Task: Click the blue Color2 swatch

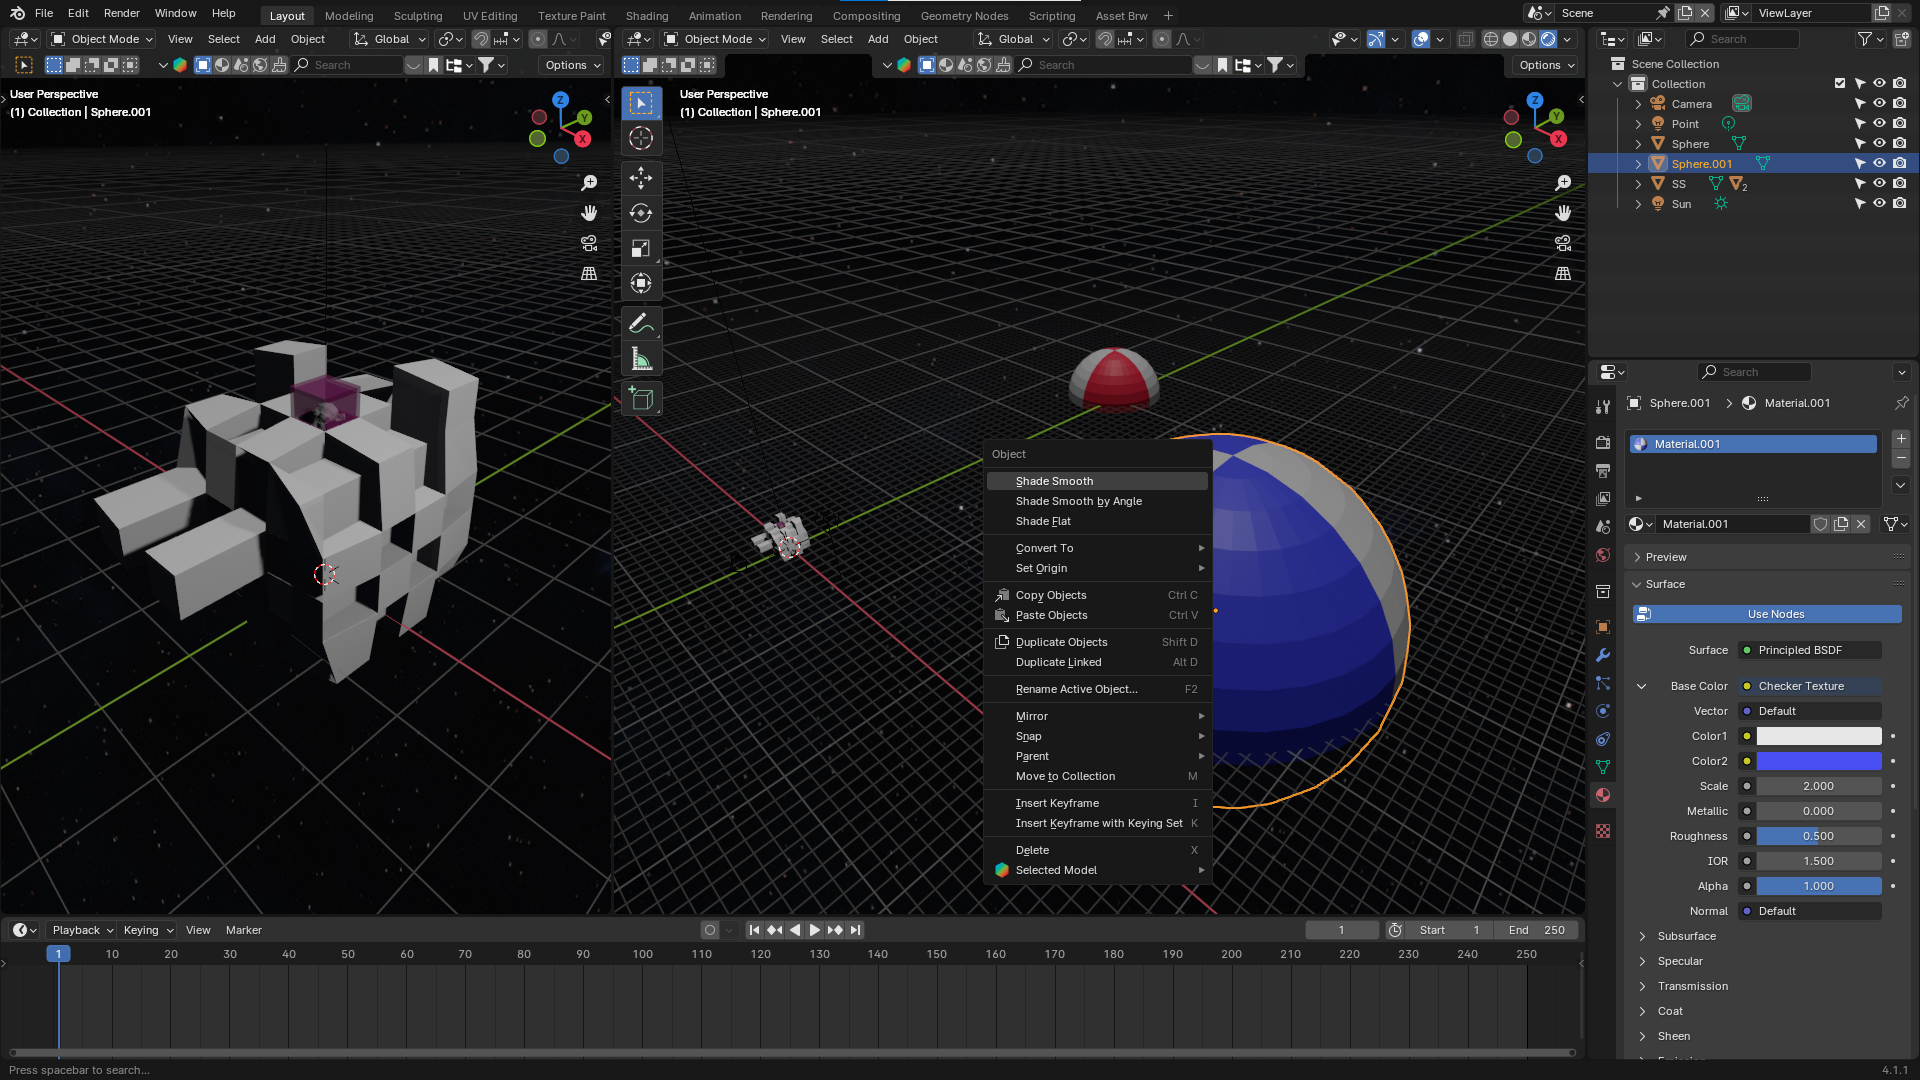Action: tap(1818, 761)
